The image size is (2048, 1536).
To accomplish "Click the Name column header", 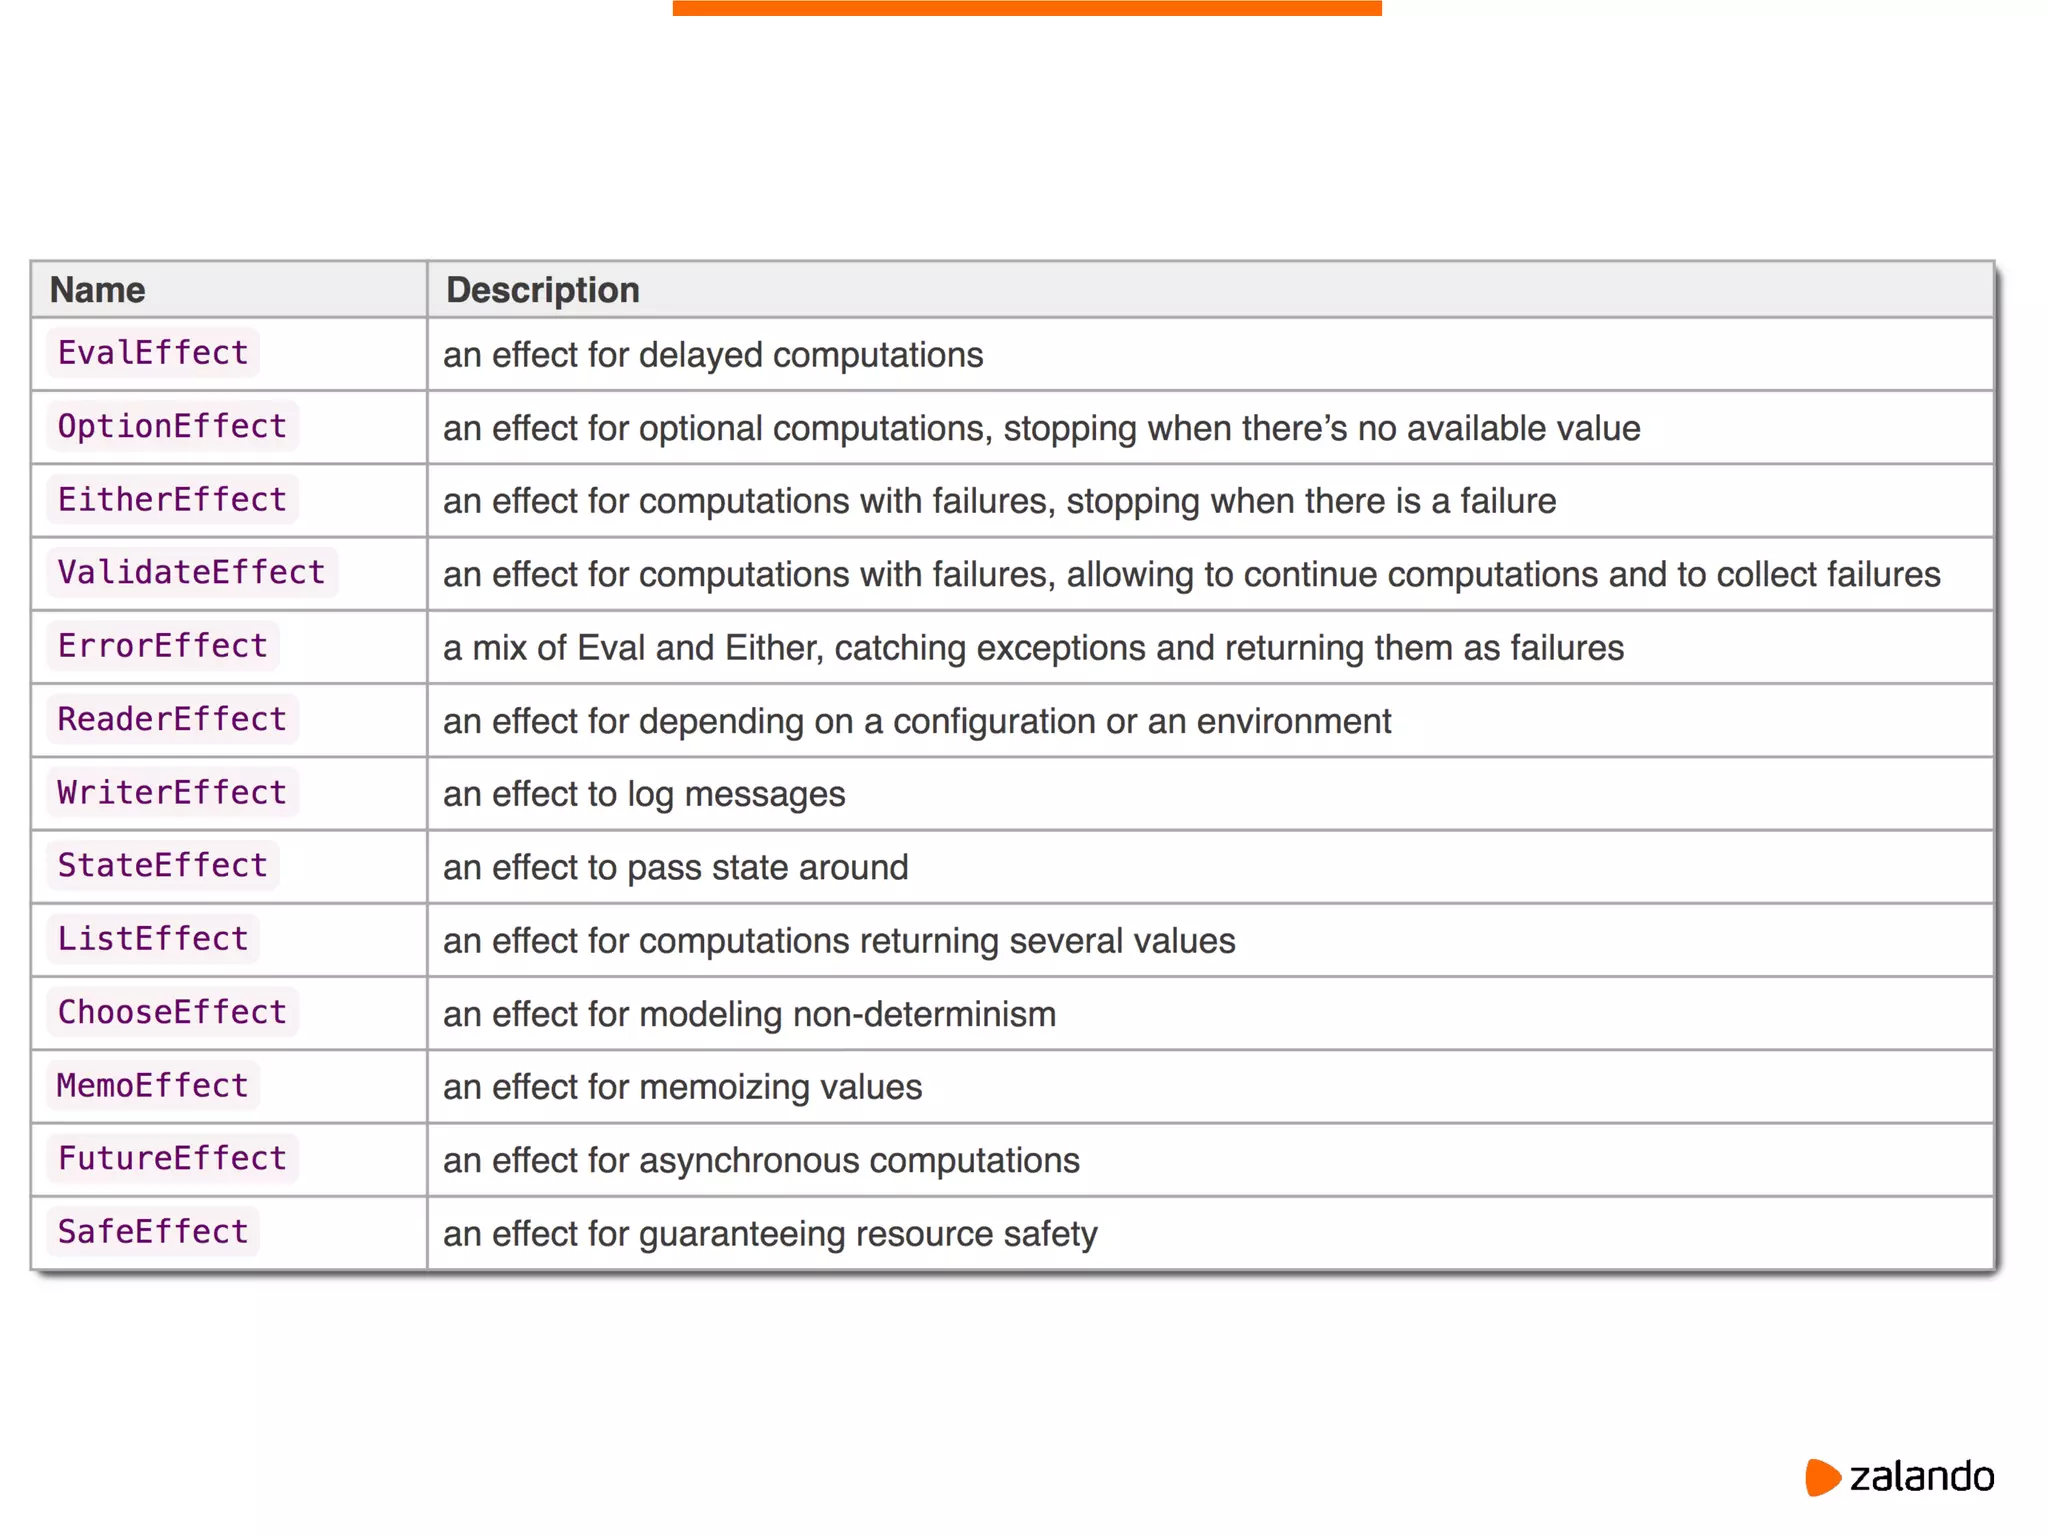I will 98,290.
